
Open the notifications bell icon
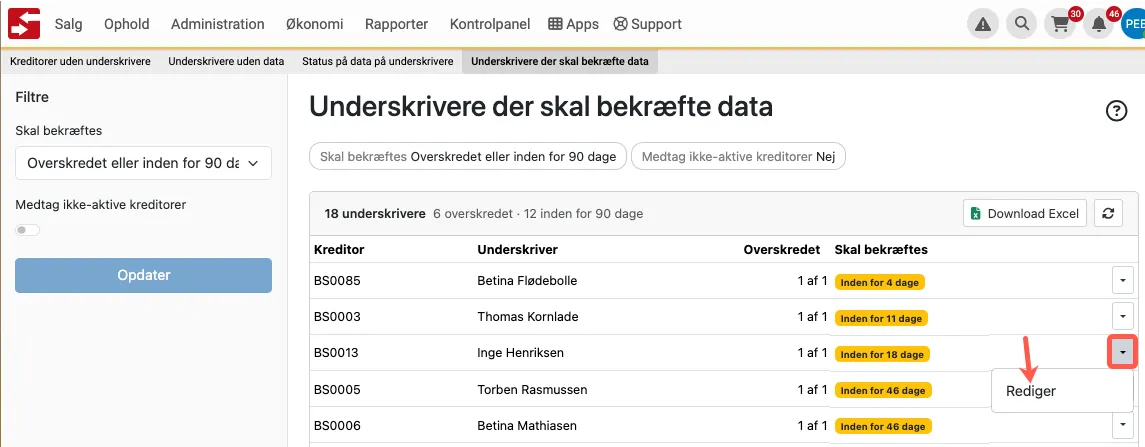tap(1098, 24)
